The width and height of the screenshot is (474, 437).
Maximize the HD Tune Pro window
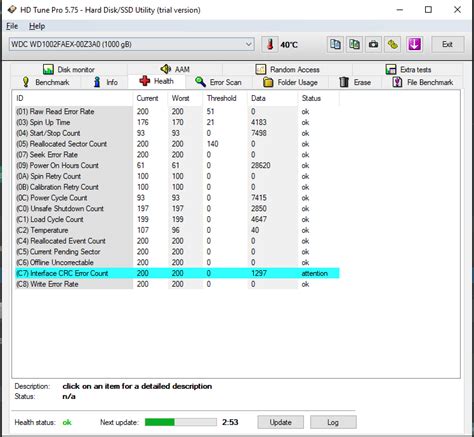[428, 10]
